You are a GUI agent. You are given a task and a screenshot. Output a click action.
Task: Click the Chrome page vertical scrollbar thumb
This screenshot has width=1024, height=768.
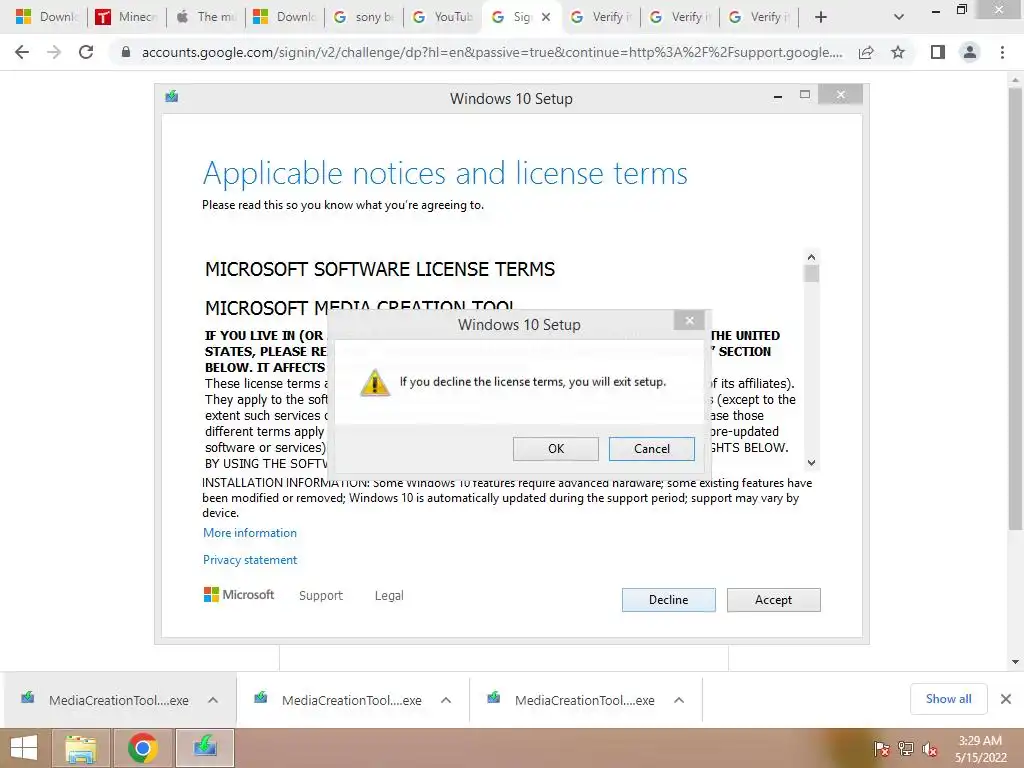coord(1016,309)
